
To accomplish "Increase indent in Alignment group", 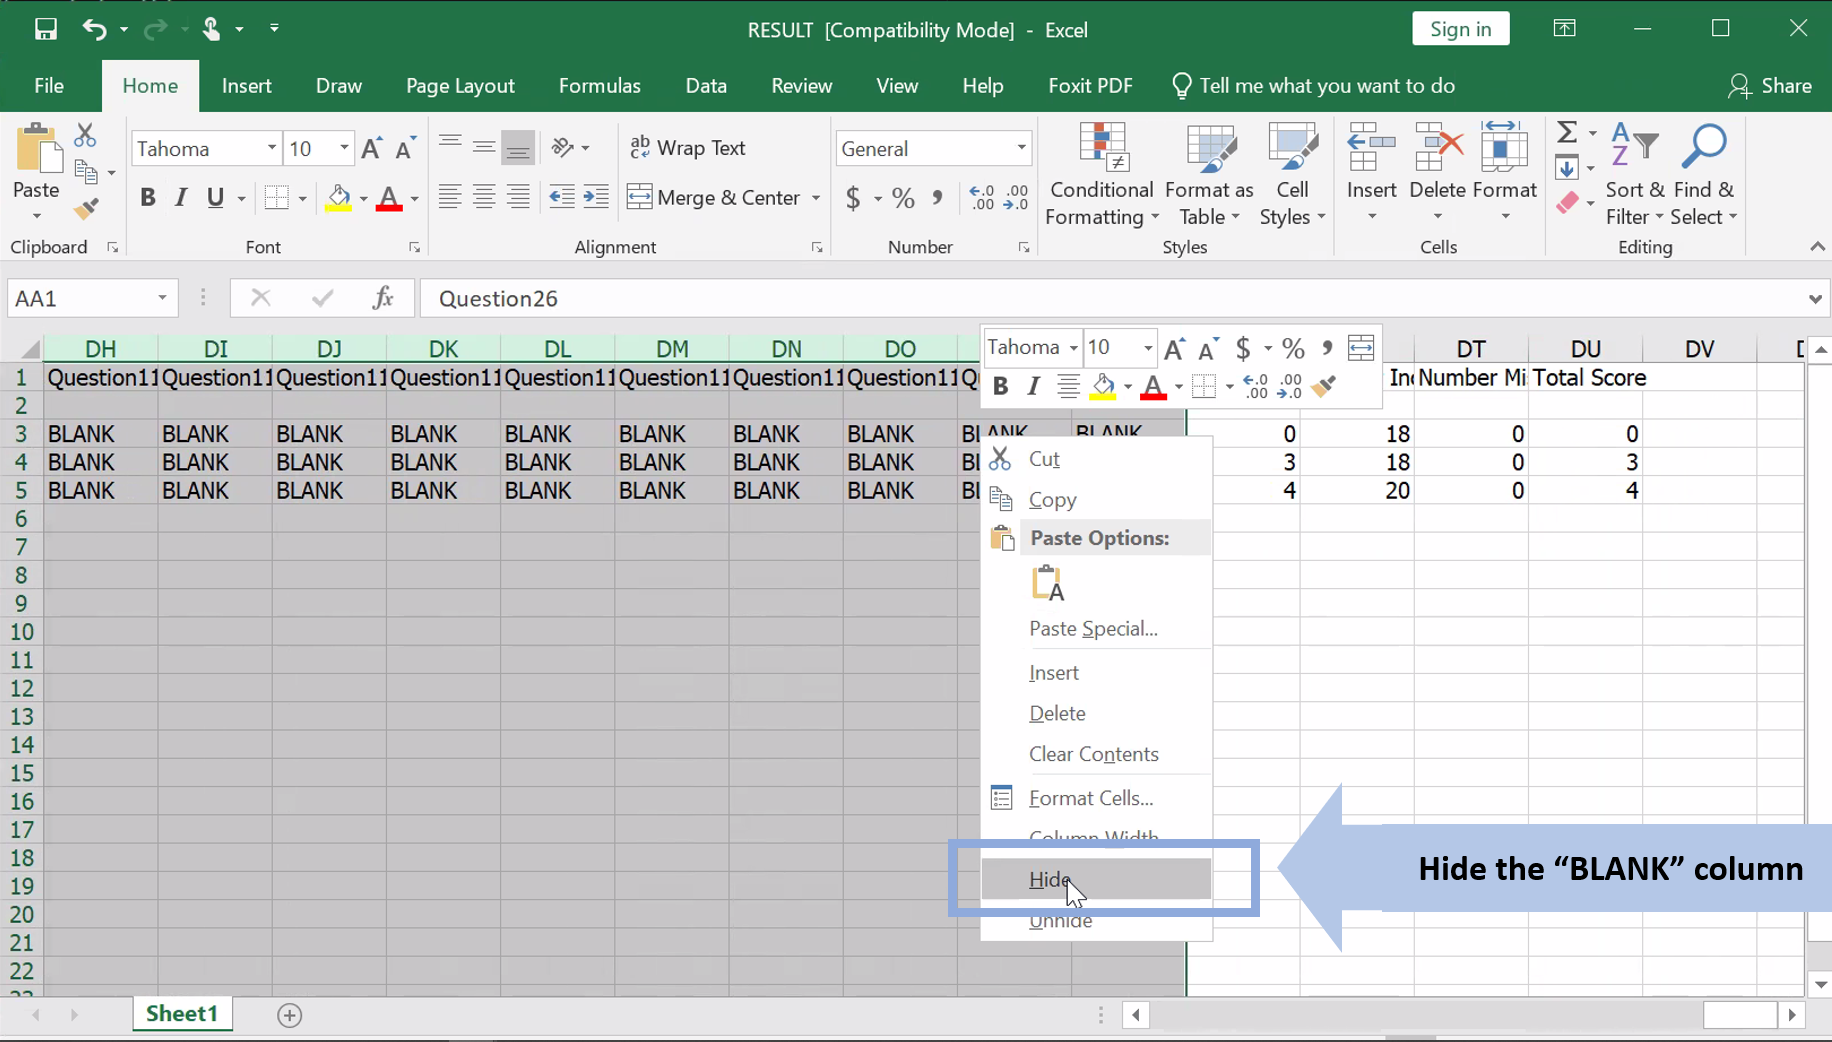I will coord(596,197).
